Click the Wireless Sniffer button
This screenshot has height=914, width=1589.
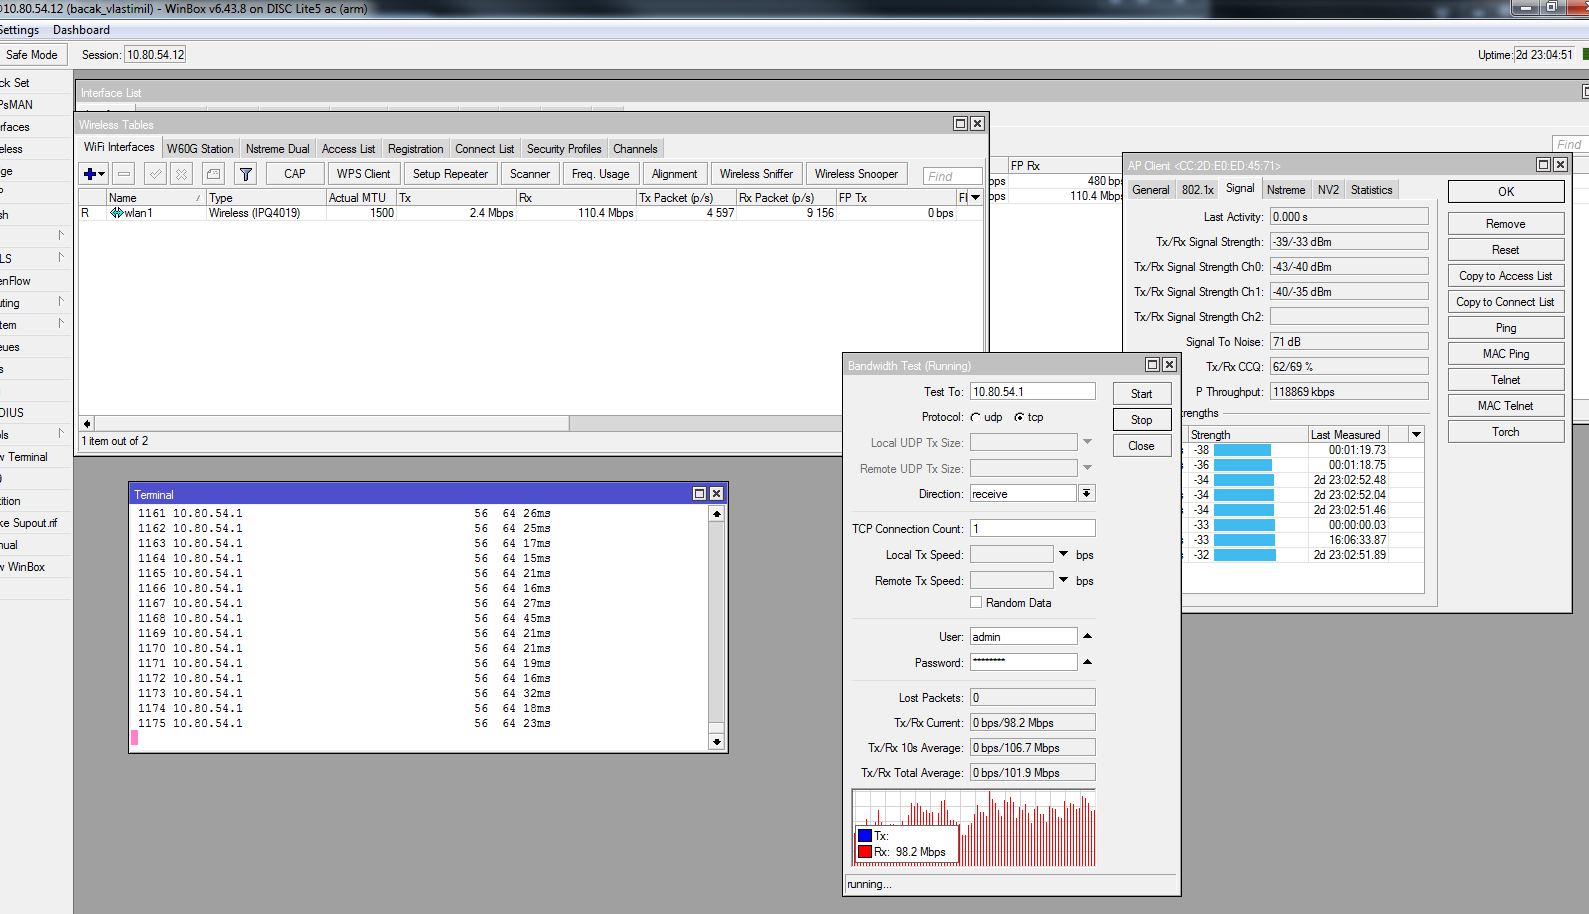[x=756, y=174]
